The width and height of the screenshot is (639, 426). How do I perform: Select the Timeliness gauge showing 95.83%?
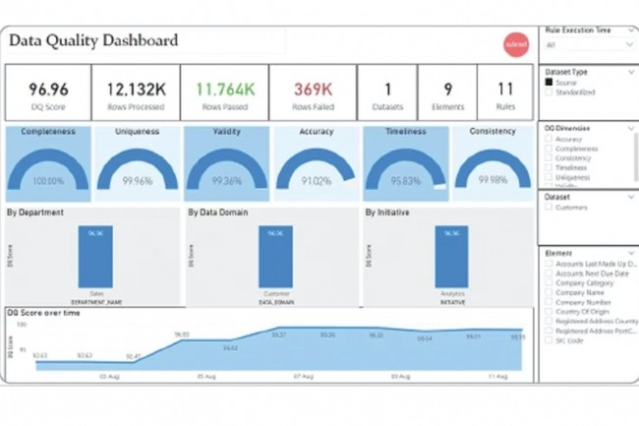click(x=406, y=164)
